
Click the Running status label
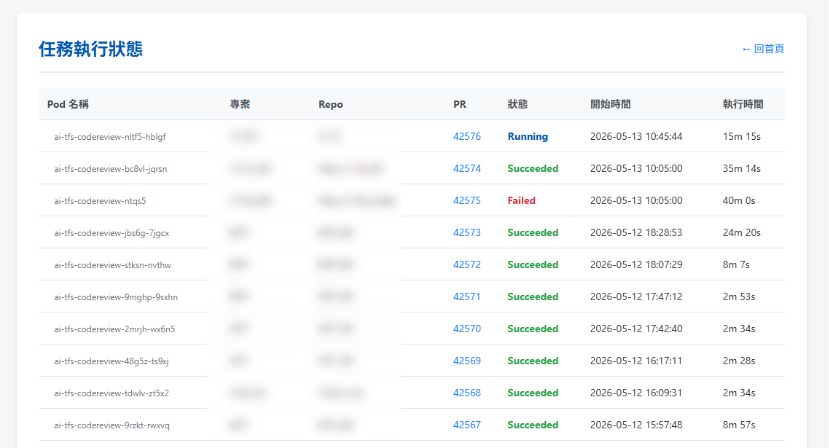pos(528,136)
